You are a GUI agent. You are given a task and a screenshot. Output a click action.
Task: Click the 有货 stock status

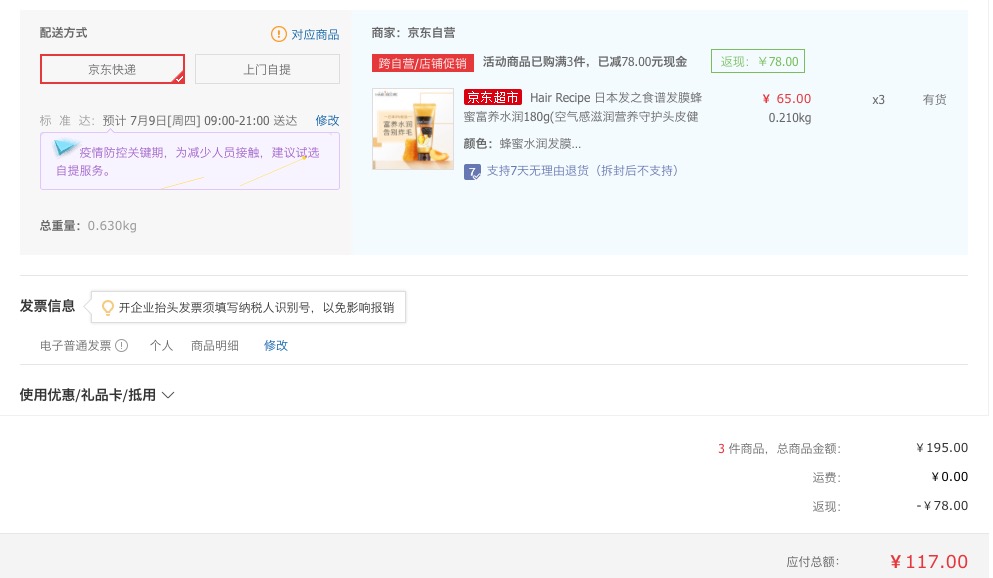point(934,99)
